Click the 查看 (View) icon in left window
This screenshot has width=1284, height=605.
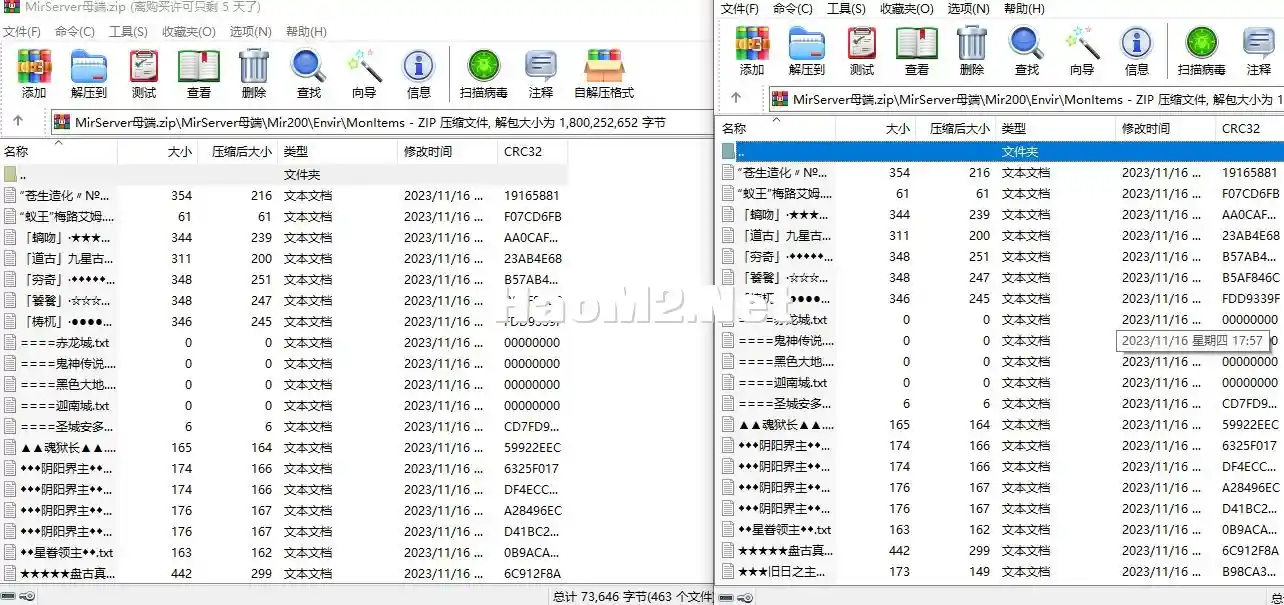tap(199, 74)
